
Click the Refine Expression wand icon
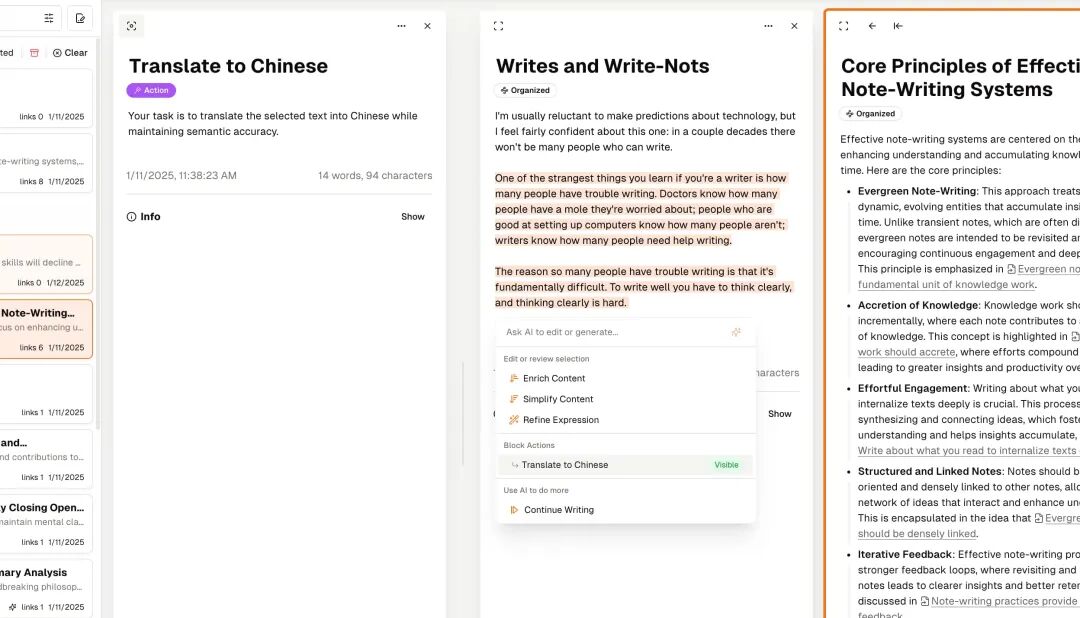click(514, 420)
